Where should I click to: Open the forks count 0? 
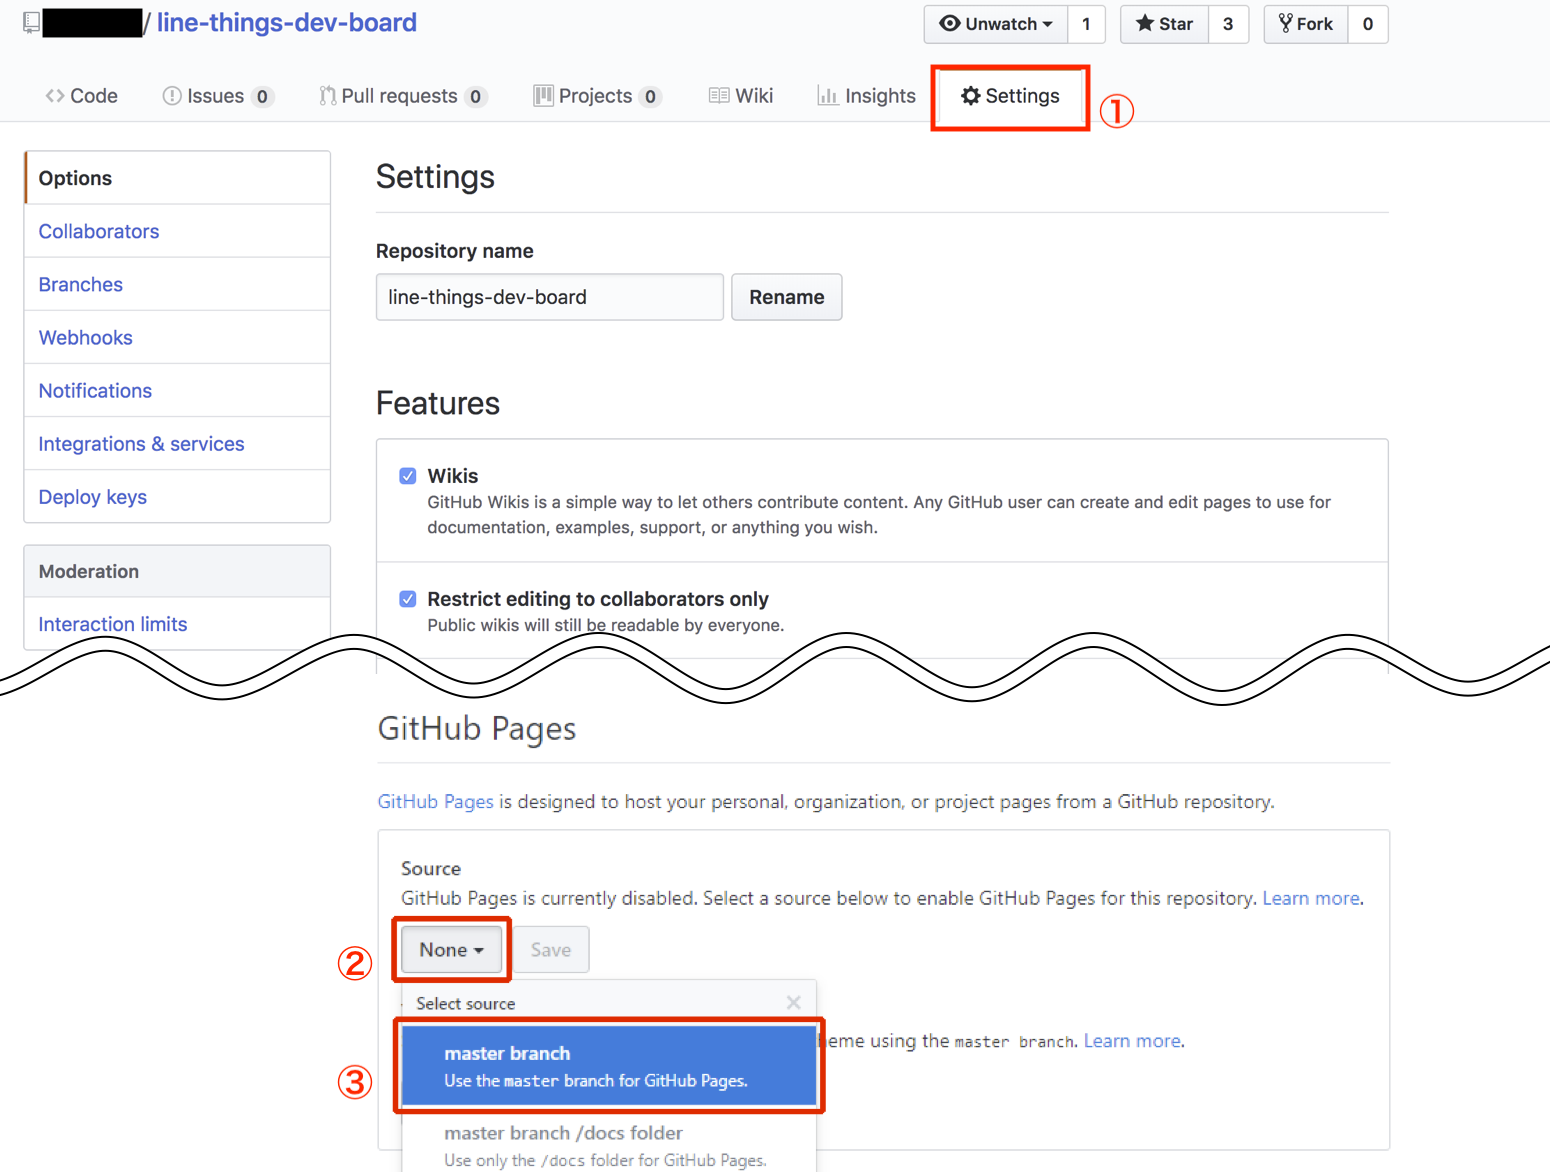[1368, 24]
